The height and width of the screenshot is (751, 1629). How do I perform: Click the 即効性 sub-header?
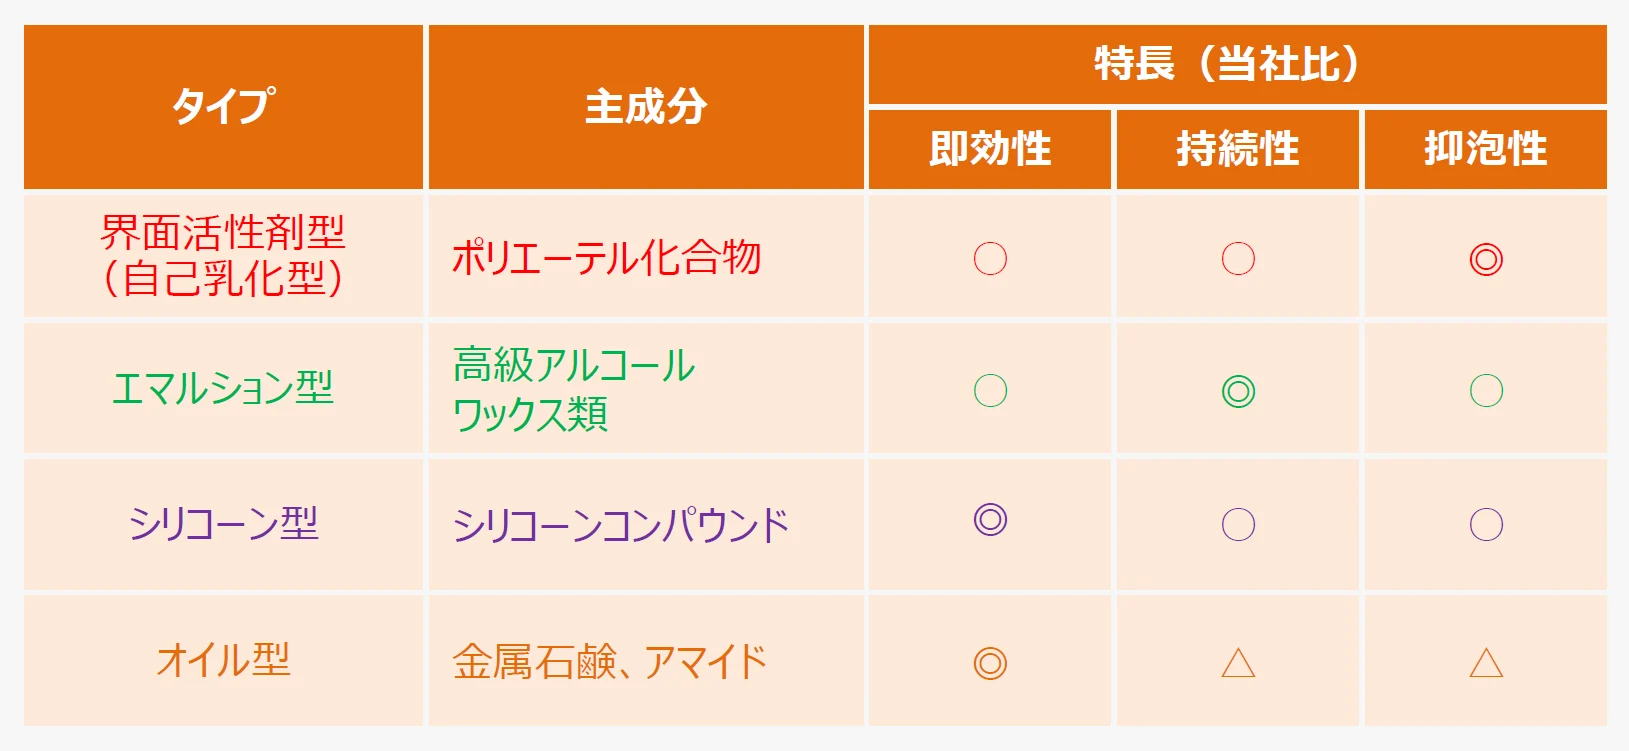[990, 149]
